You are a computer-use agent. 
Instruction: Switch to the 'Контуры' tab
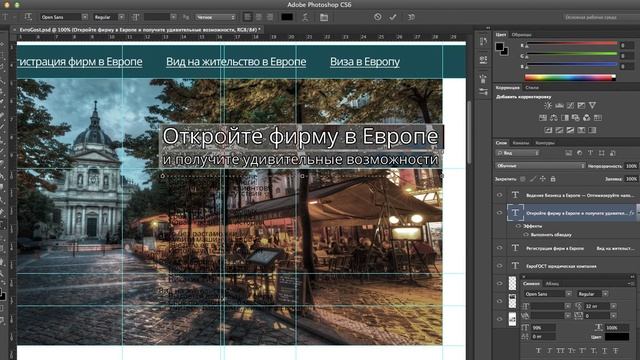click(x=545, y=143)
